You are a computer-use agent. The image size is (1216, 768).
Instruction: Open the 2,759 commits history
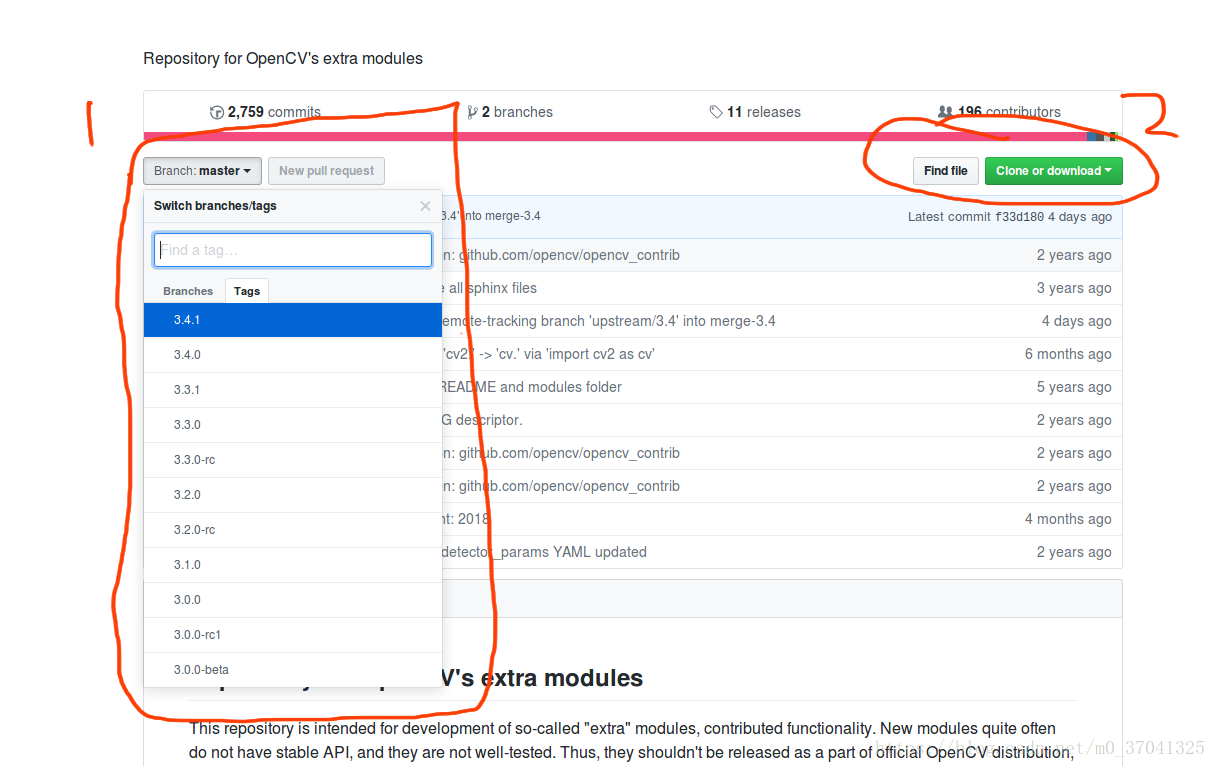point(266,112)
